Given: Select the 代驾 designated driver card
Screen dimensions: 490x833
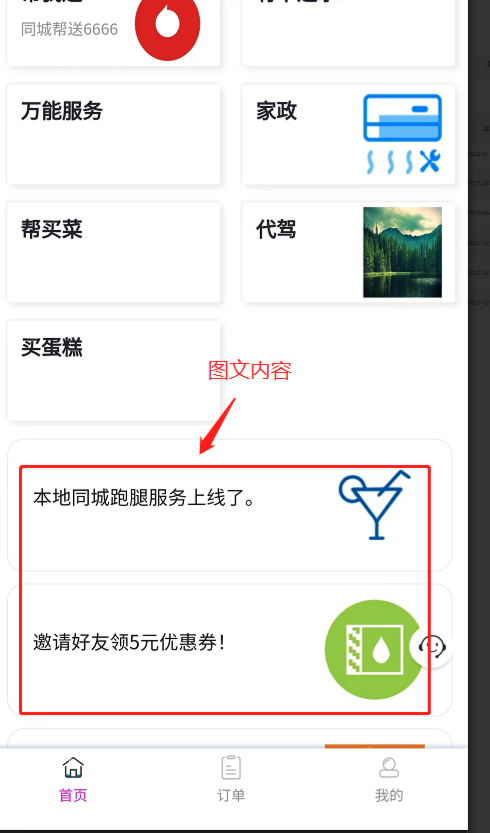Looking at the screenshot, I should (349, 252).
